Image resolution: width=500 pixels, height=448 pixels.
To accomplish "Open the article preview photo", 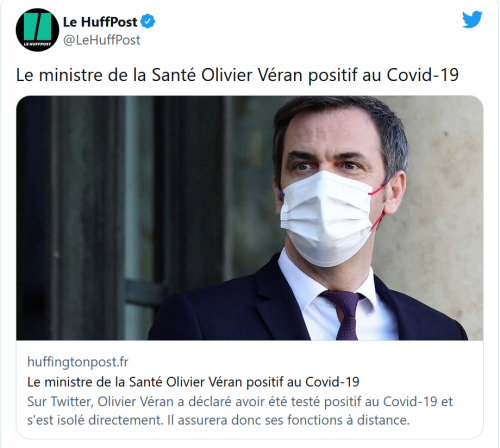I will tap(250, 218).
